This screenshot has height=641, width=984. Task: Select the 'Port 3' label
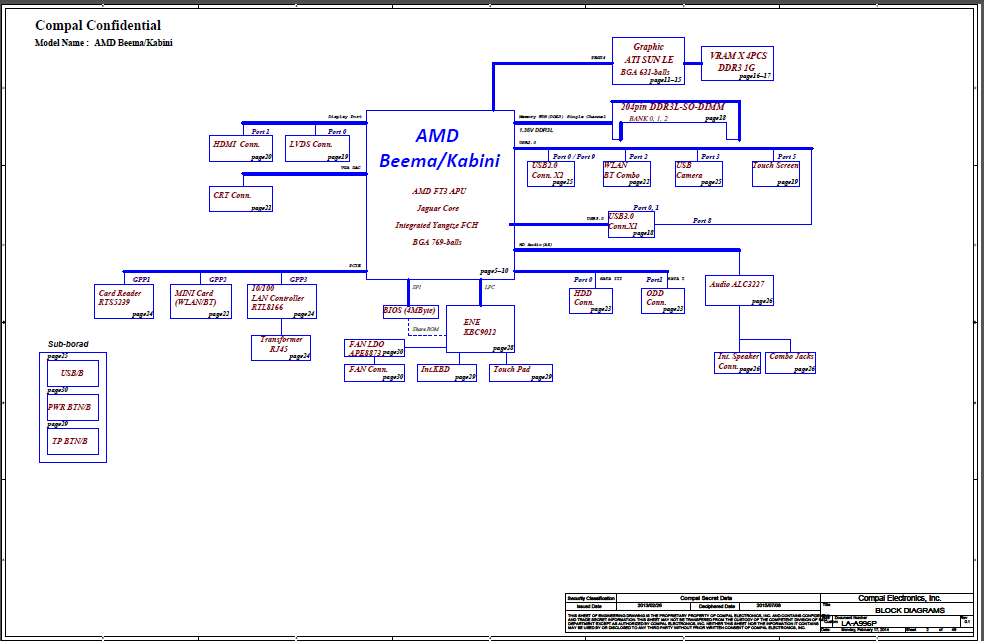tap(710, 156)
